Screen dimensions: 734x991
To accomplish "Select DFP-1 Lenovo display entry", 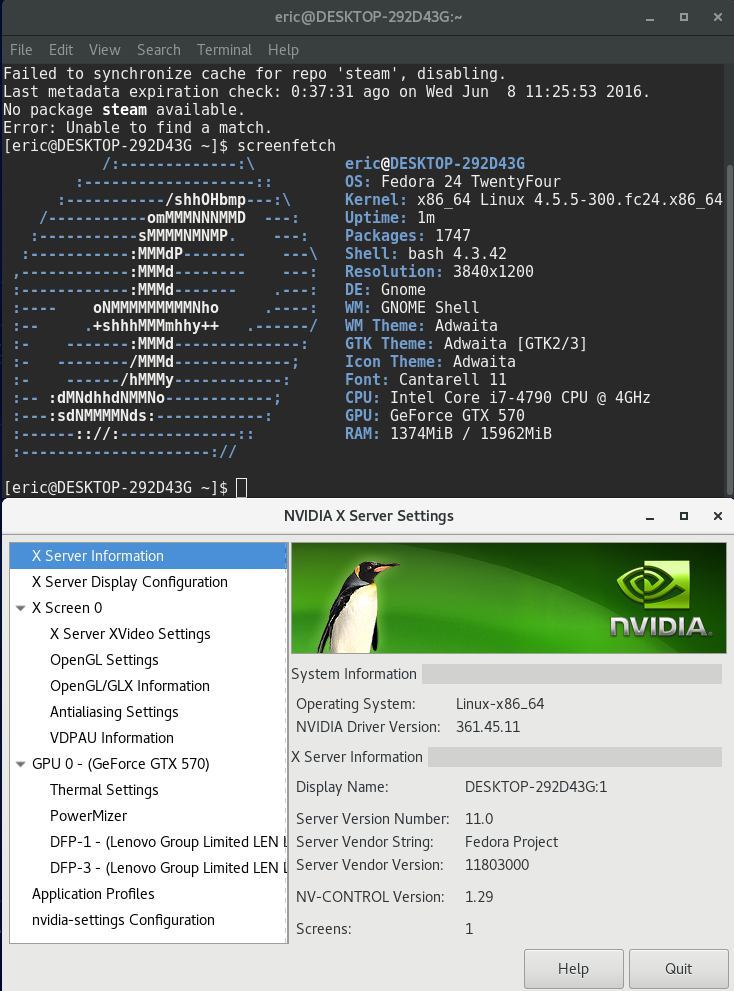I will 168,842.
